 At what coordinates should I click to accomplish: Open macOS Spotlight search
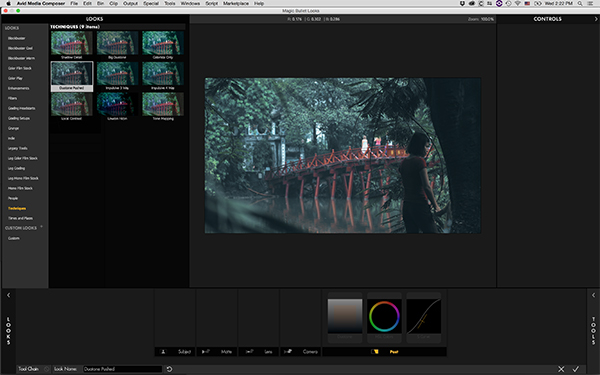coord(580,3)
